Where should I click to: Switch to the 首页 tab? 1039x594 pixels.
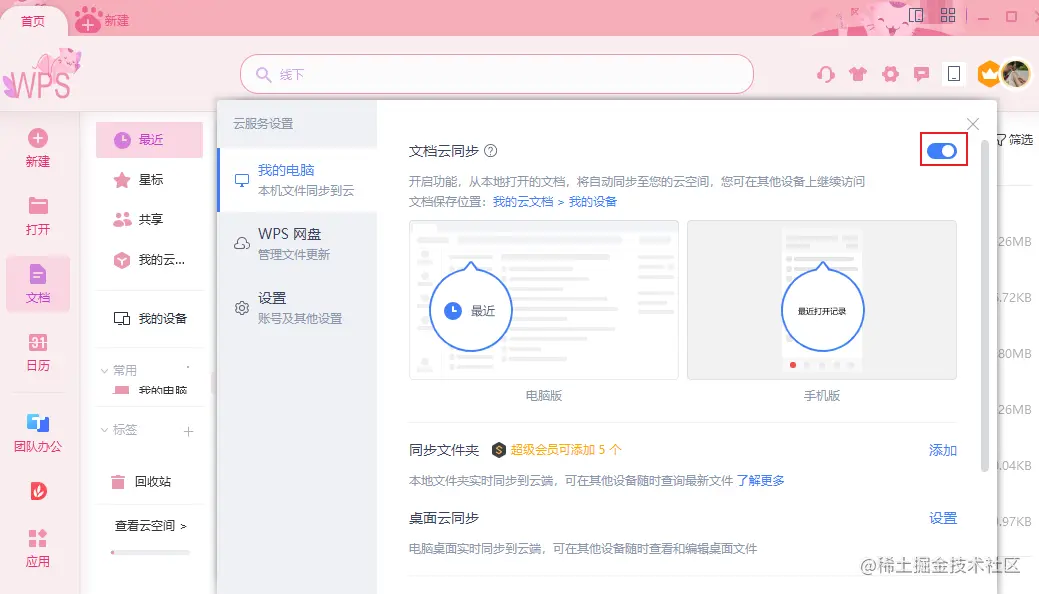click(33, 21)
